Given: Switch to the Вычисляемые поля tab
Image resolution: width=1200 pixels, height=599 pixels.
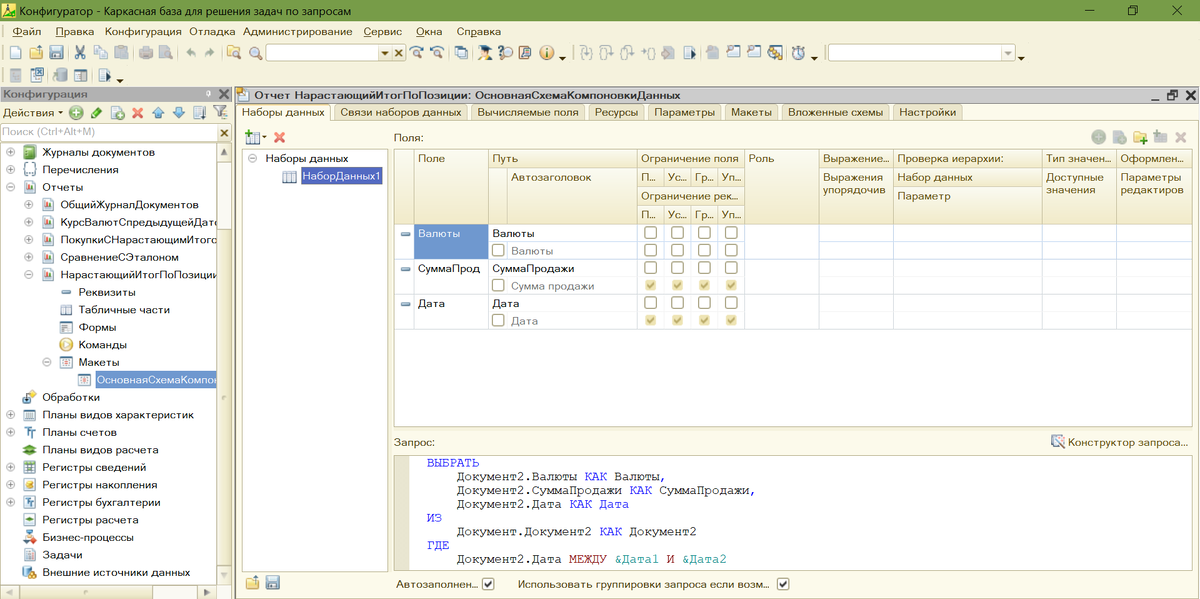Looking at the screenshot, I should [527, 112].
